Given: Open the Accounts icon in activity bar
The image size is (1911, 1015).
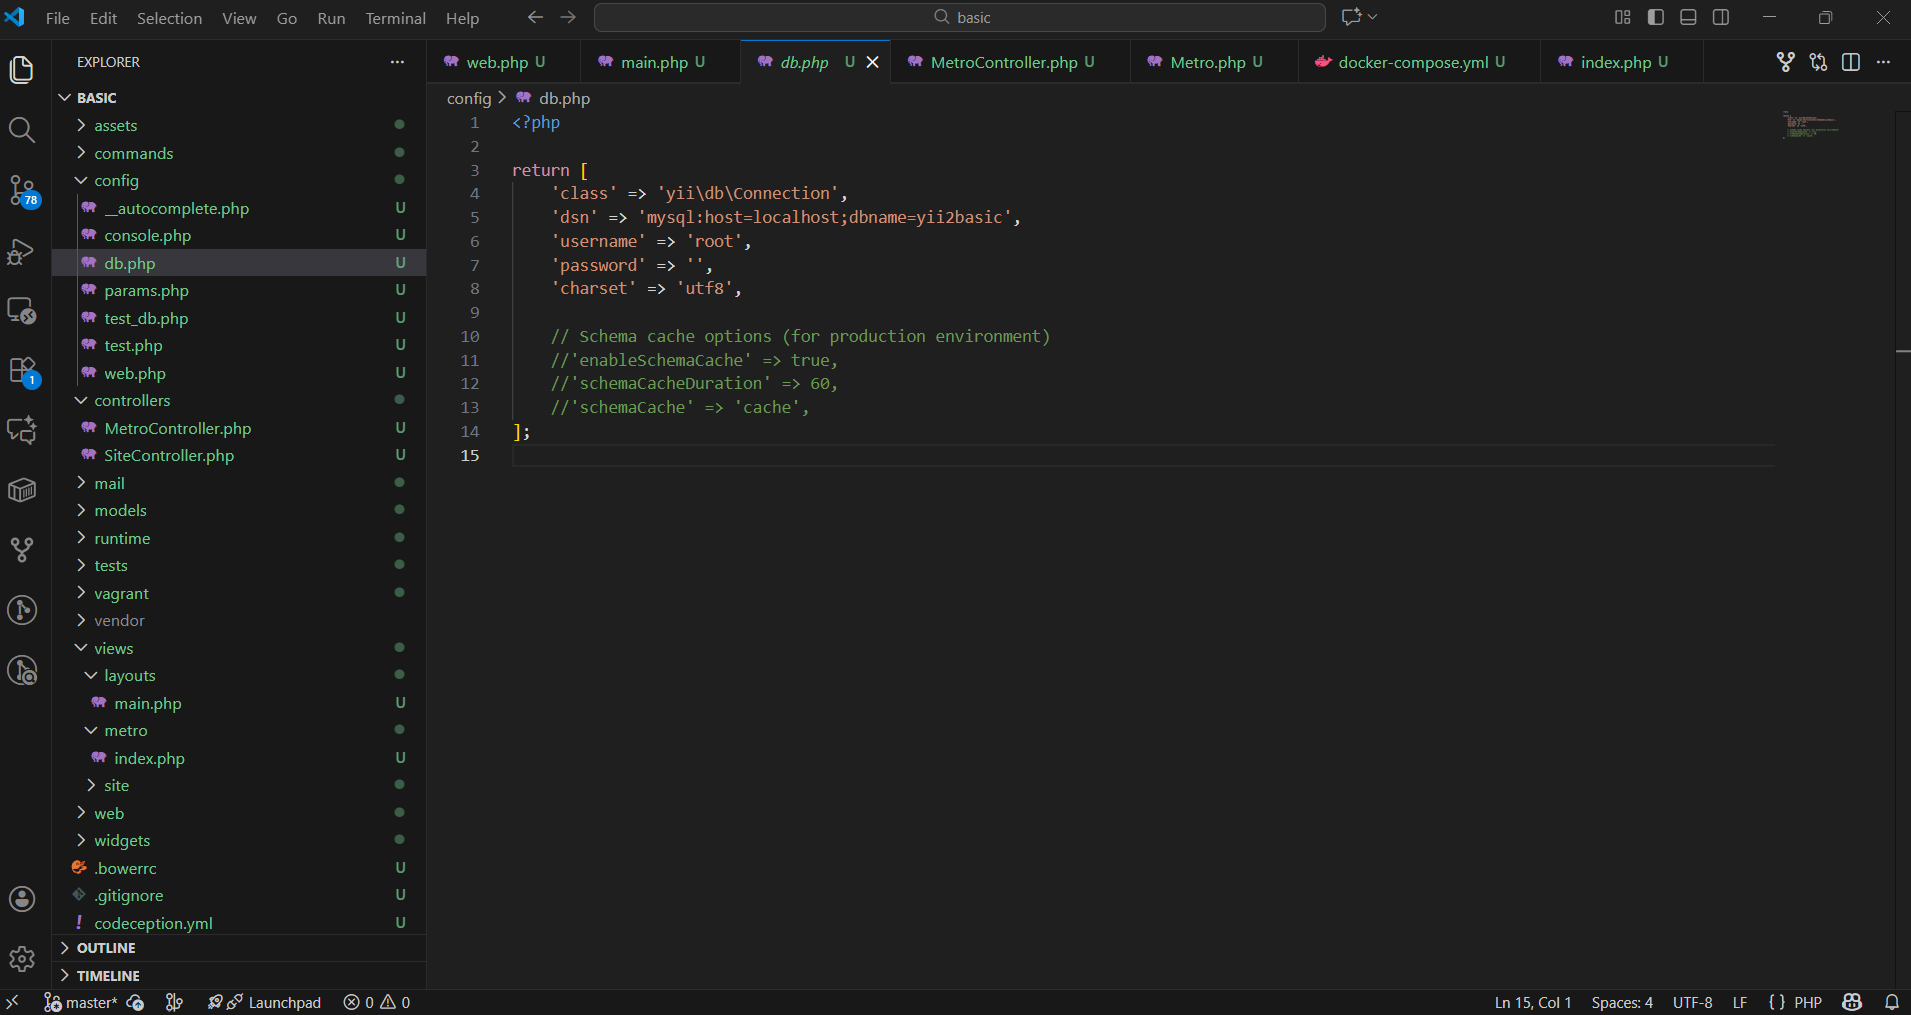Looking at the screenshot, I should click(22, 899).
